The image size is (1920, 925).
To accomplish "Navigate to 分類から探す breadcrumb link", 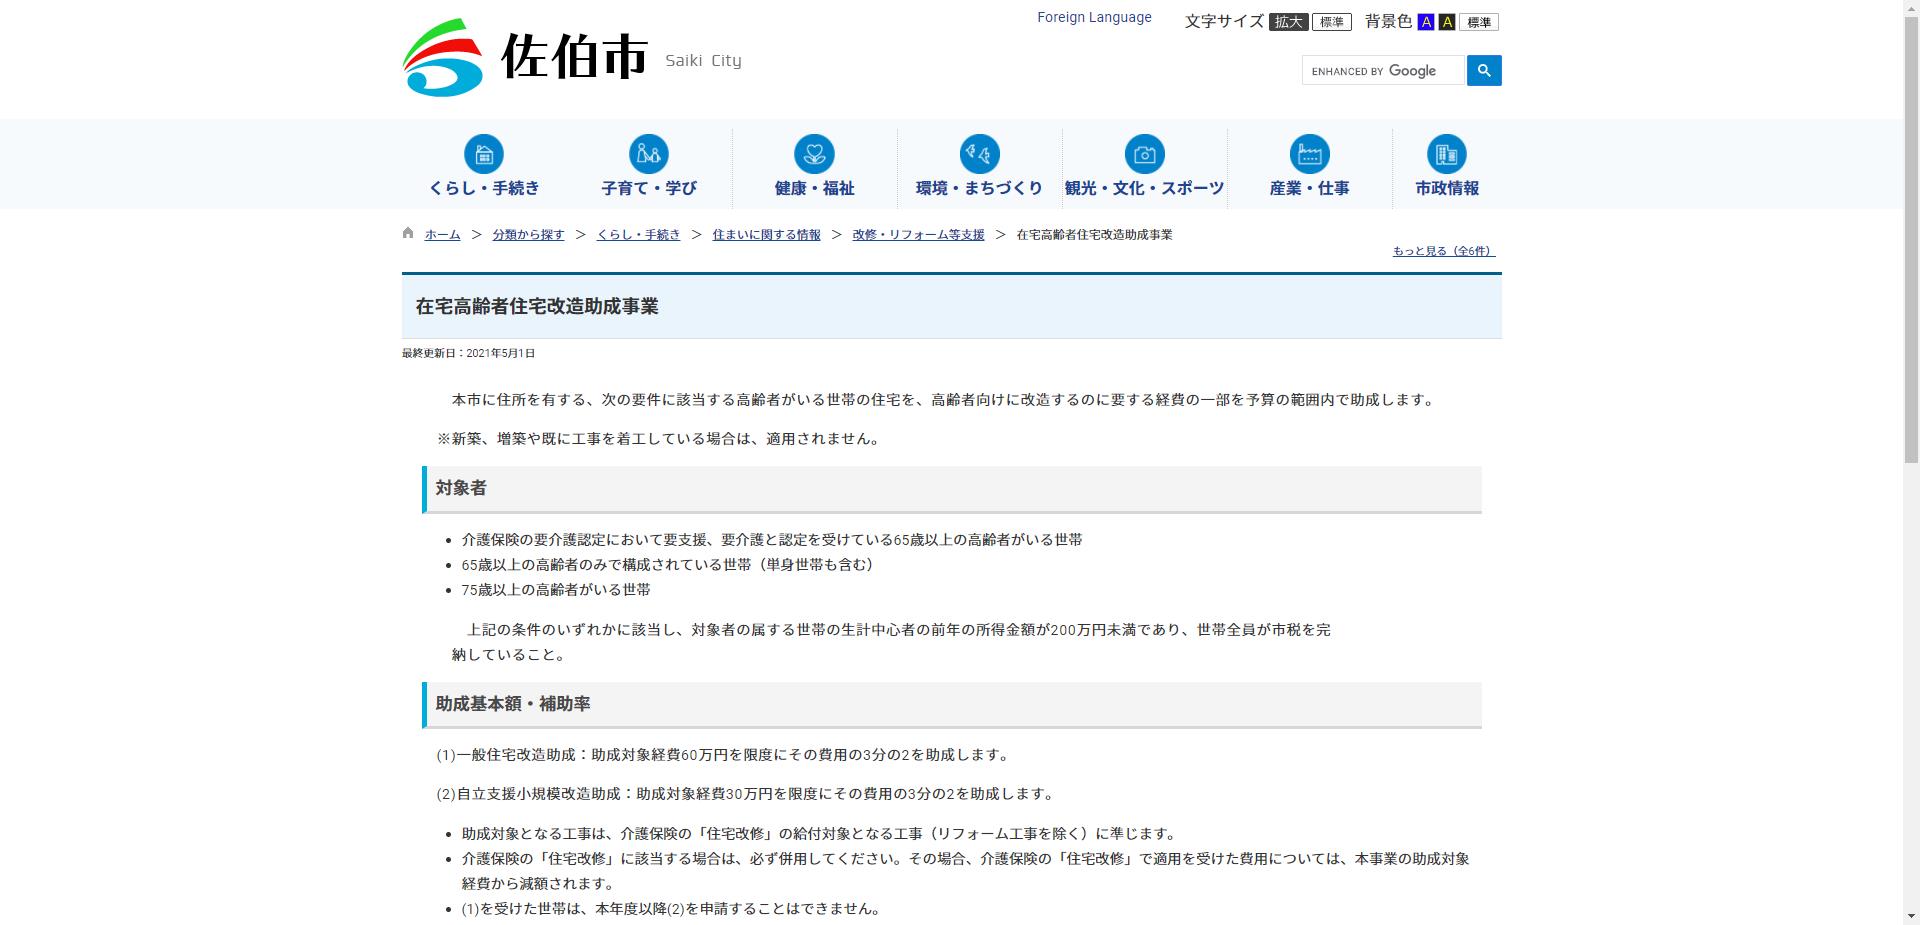I will 528,234.
